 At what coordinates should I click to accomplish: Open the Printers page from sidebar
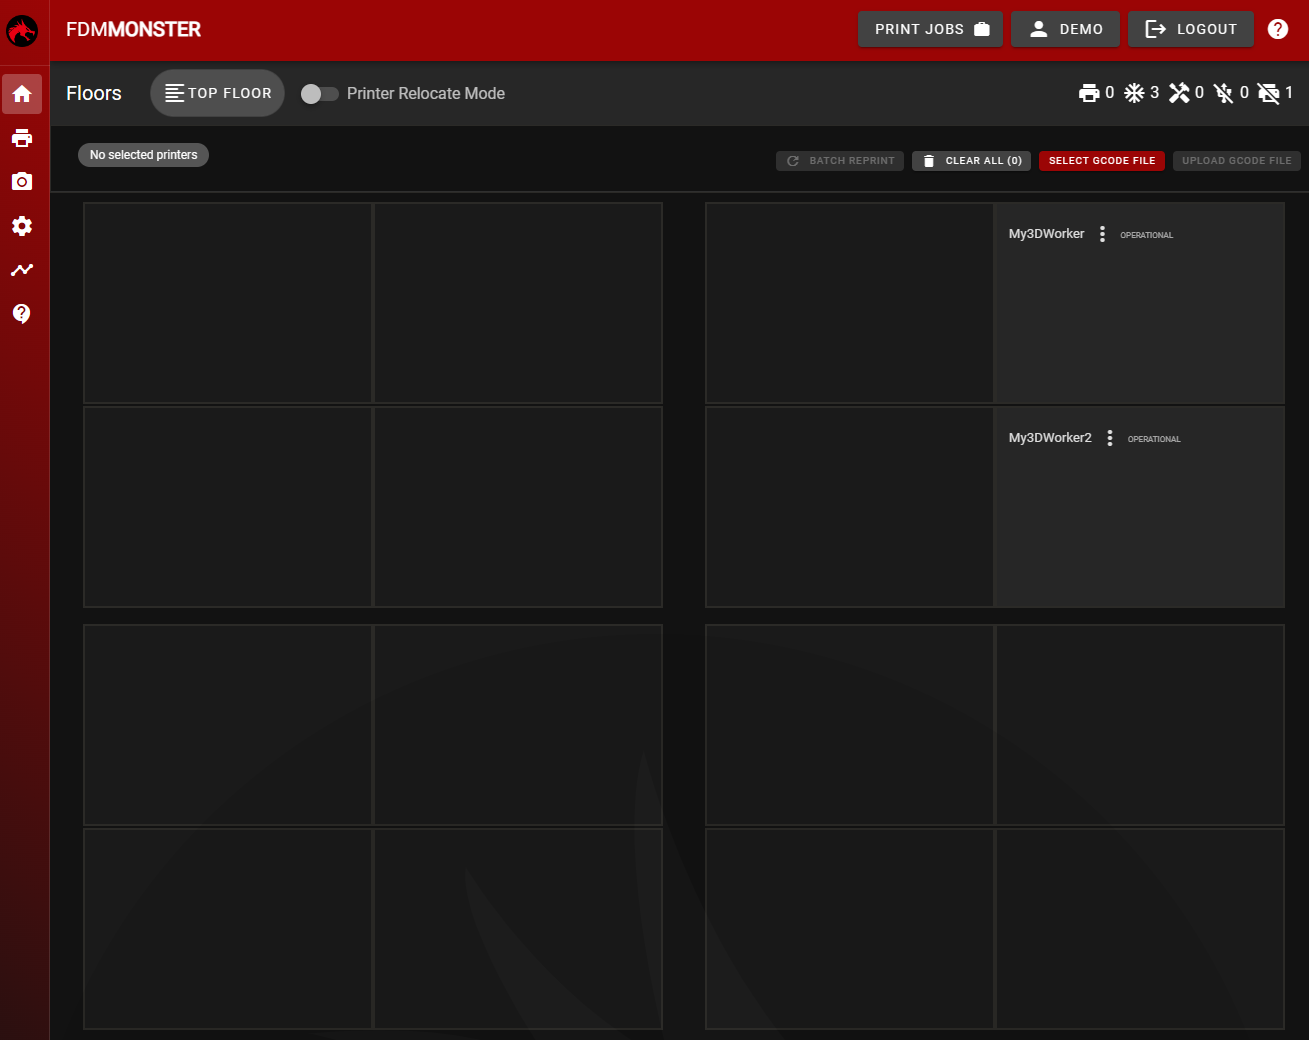click(22, 138)
